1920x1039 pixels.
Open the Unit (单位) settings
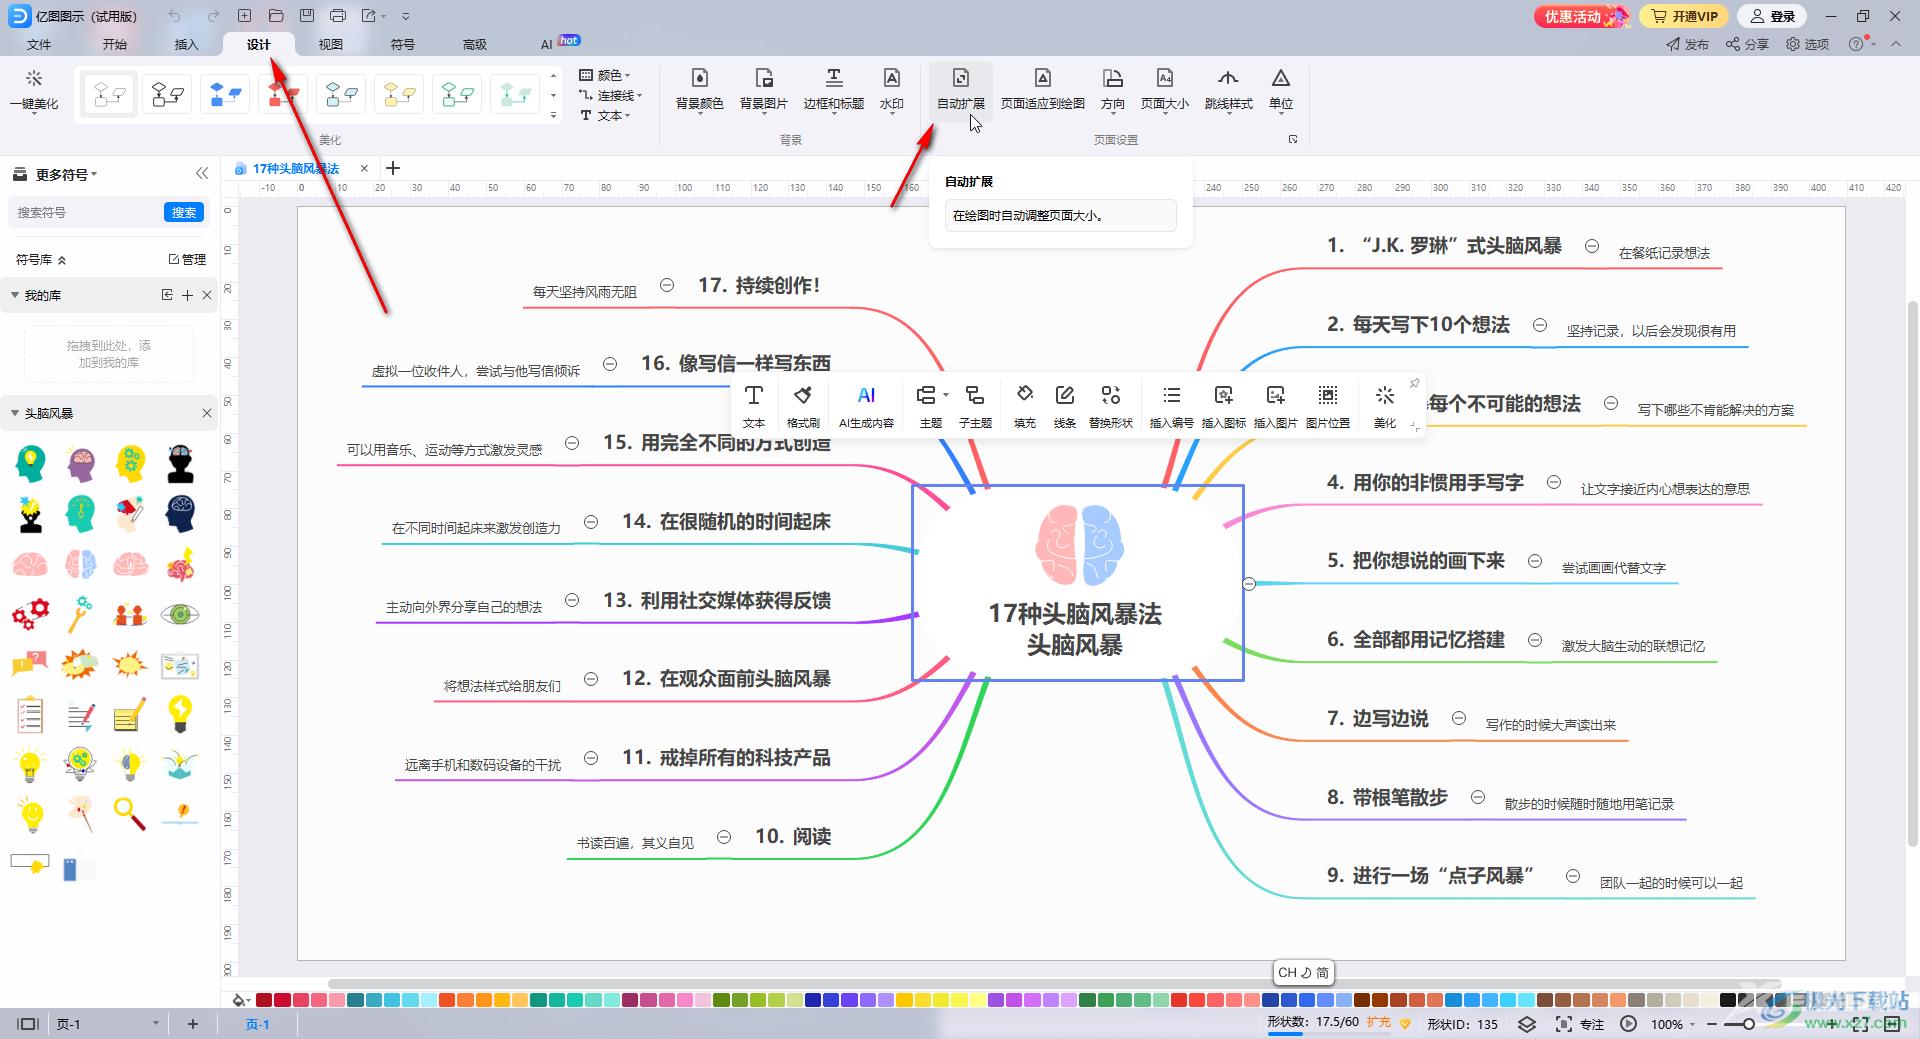pos(1280,89)
